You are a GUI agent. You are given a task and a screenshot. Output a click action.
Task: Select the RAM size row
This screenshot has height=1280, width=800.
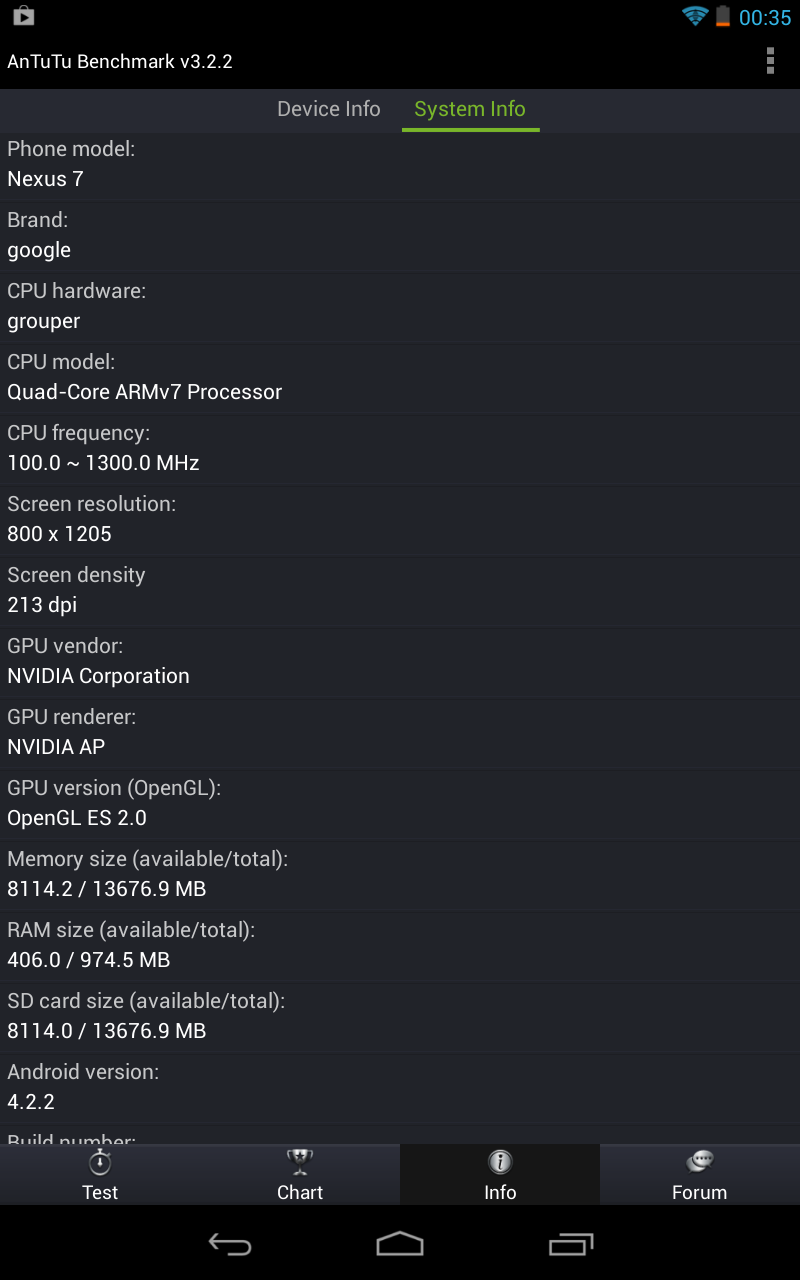pos(400,946)
